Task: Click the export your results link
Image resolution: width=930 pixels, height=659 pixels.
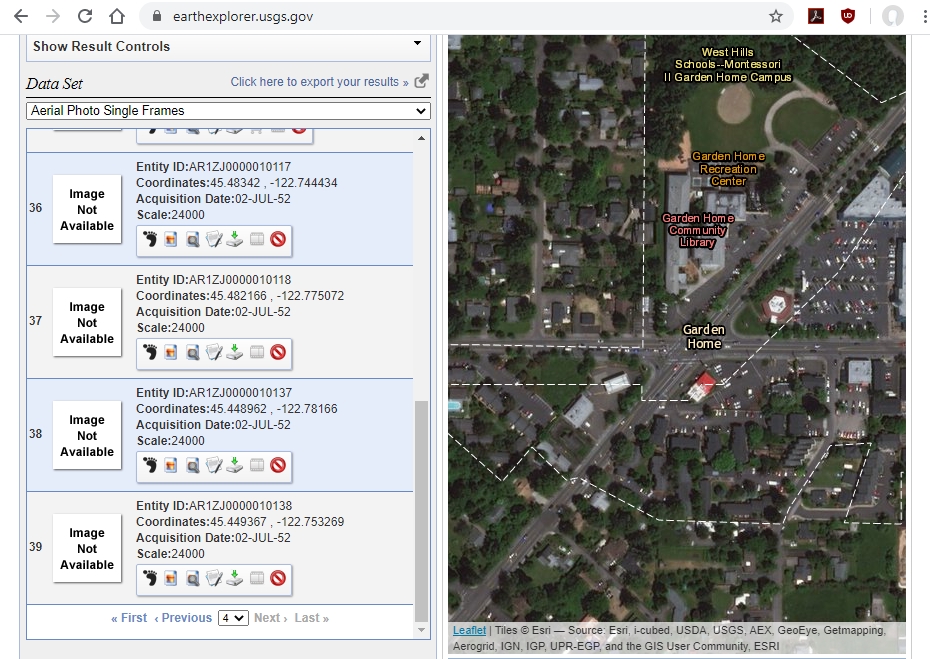Action: (x=316, y=82)
